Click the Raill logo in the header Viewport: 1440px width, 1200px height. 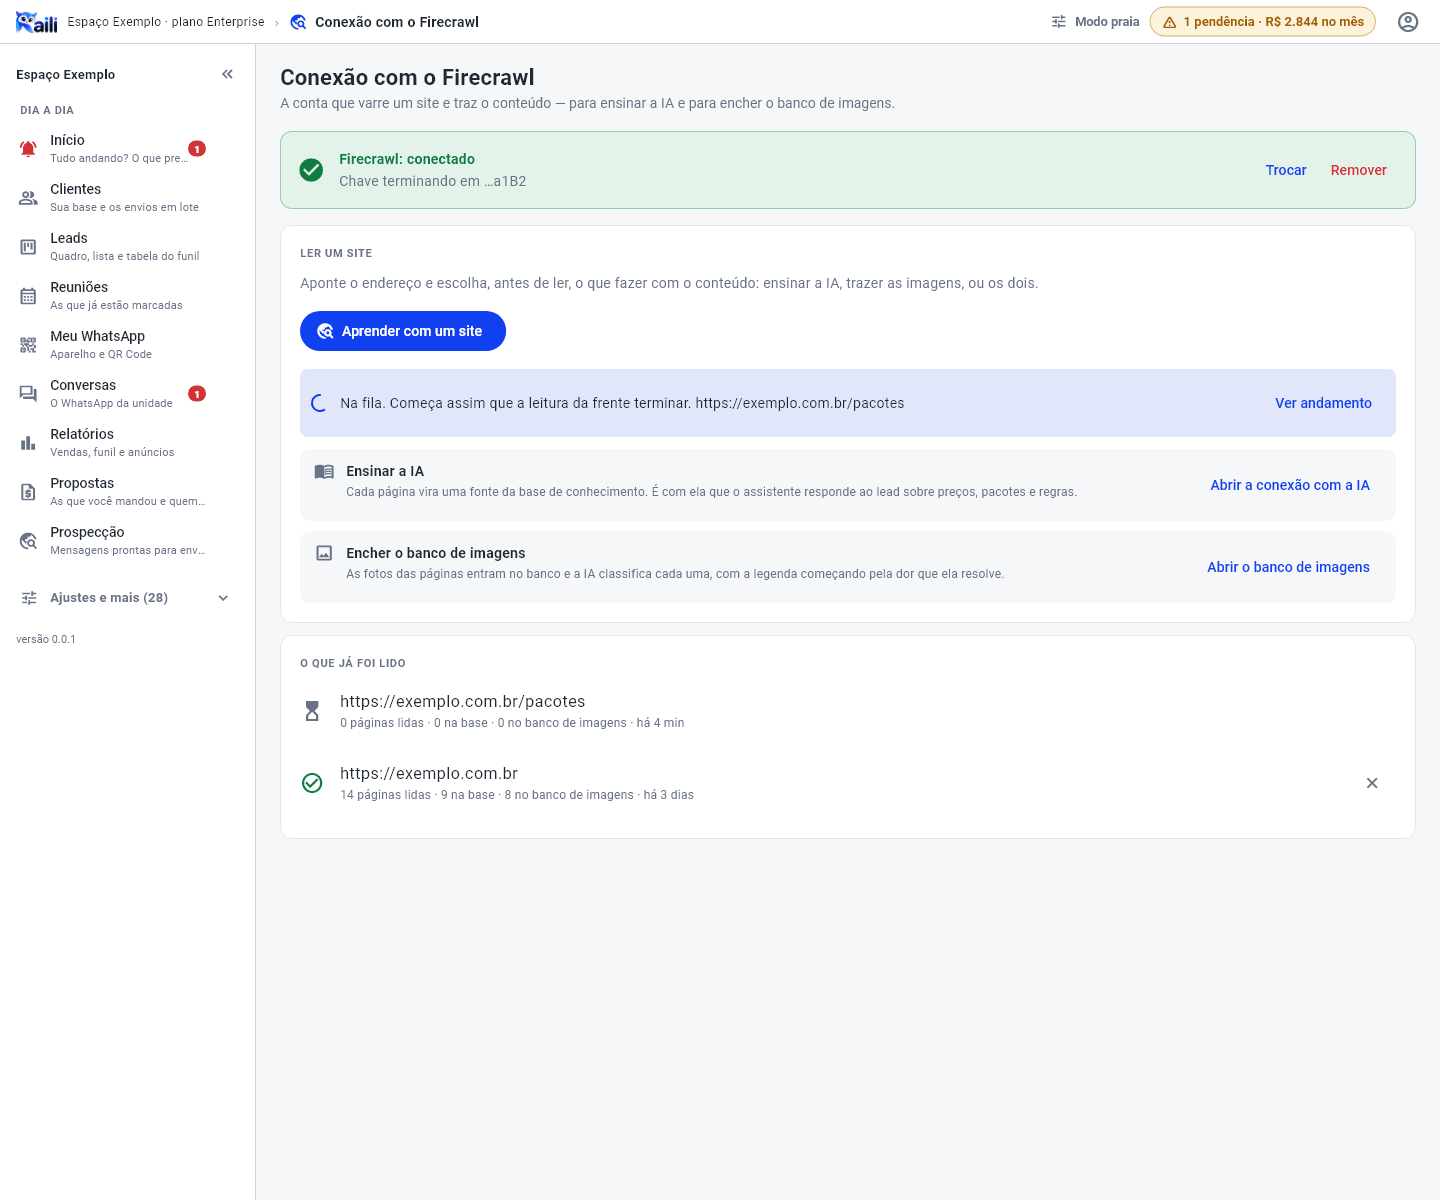point(37,22)
